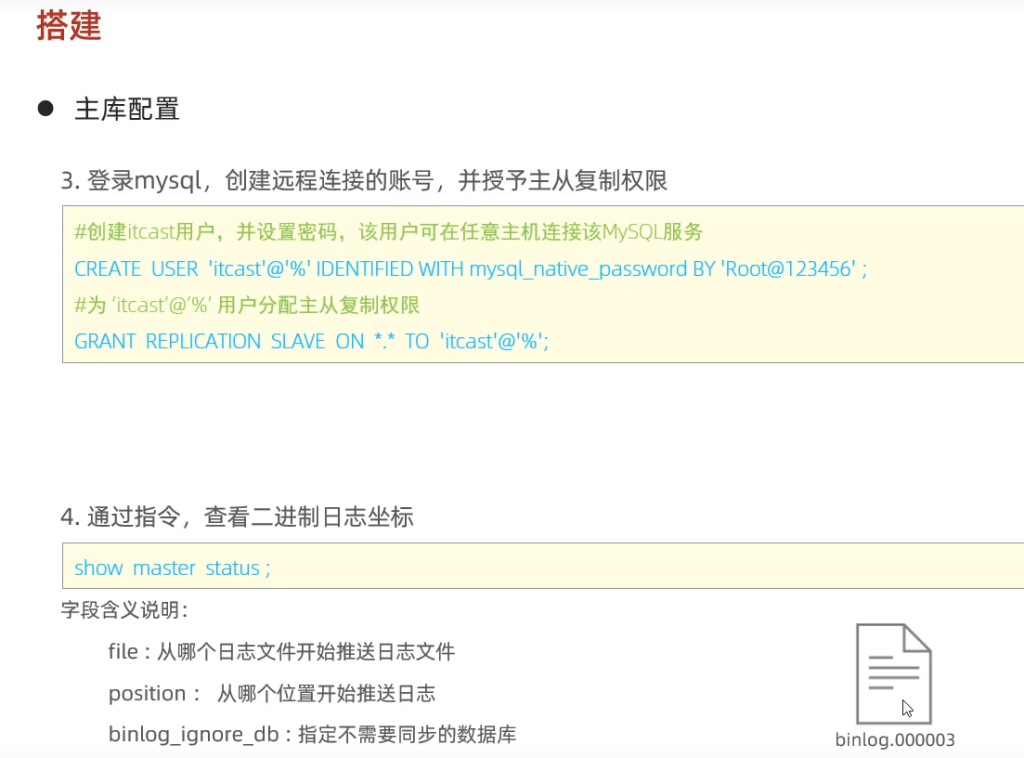Screen dimensions: 1024x758
Task: Click IDENTIFIED WITH in the CREATE statement
Action: point(390,269)
